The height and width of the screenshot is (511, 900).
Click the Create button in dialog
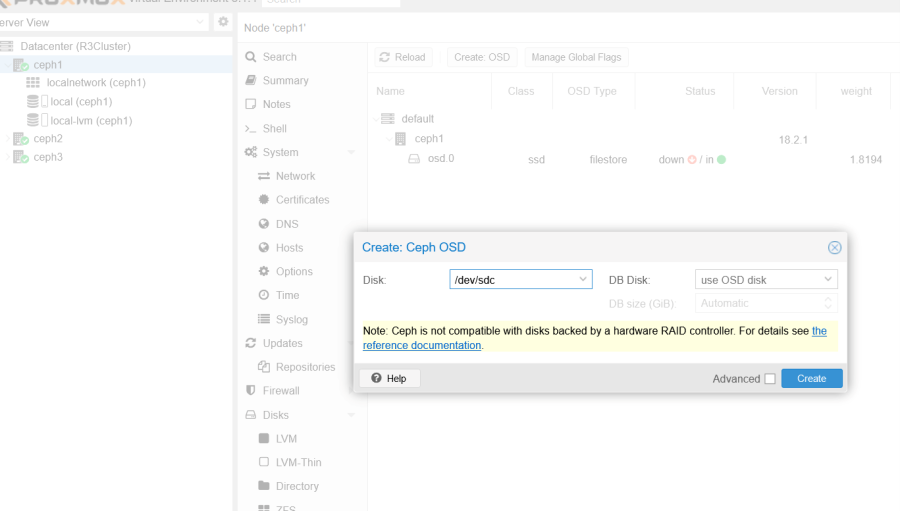(x=811, y=378)
